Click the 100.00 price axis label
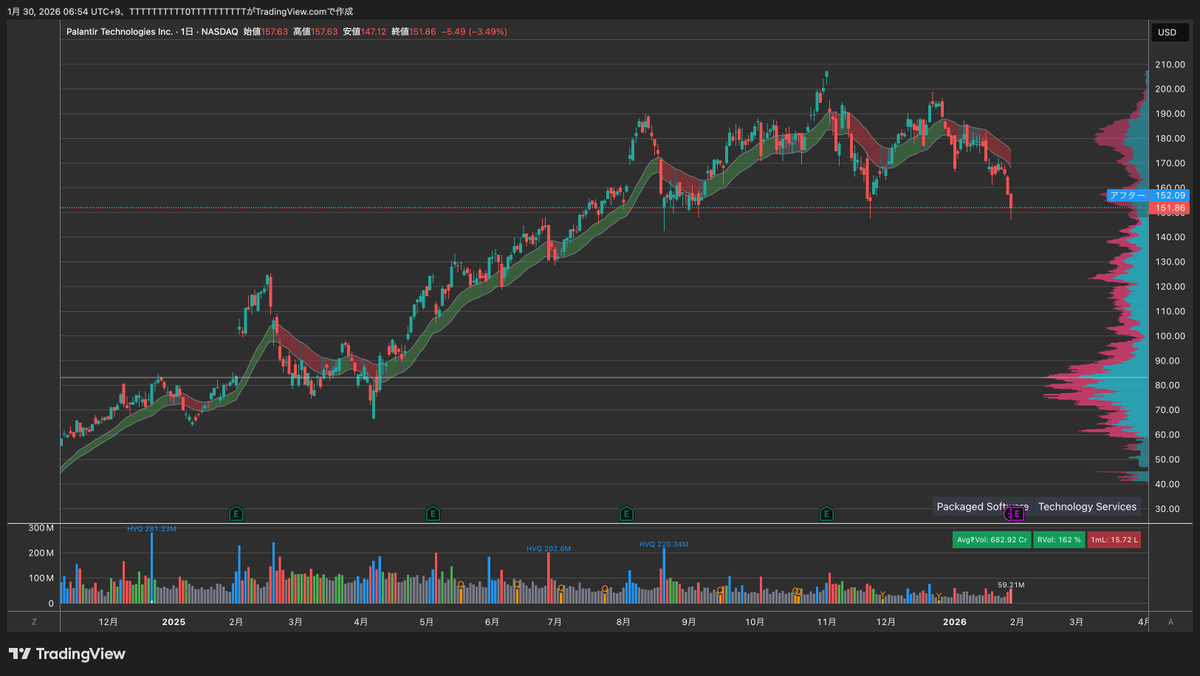The width and height of the screenshot is (1200, 676). coord(1169,336)
